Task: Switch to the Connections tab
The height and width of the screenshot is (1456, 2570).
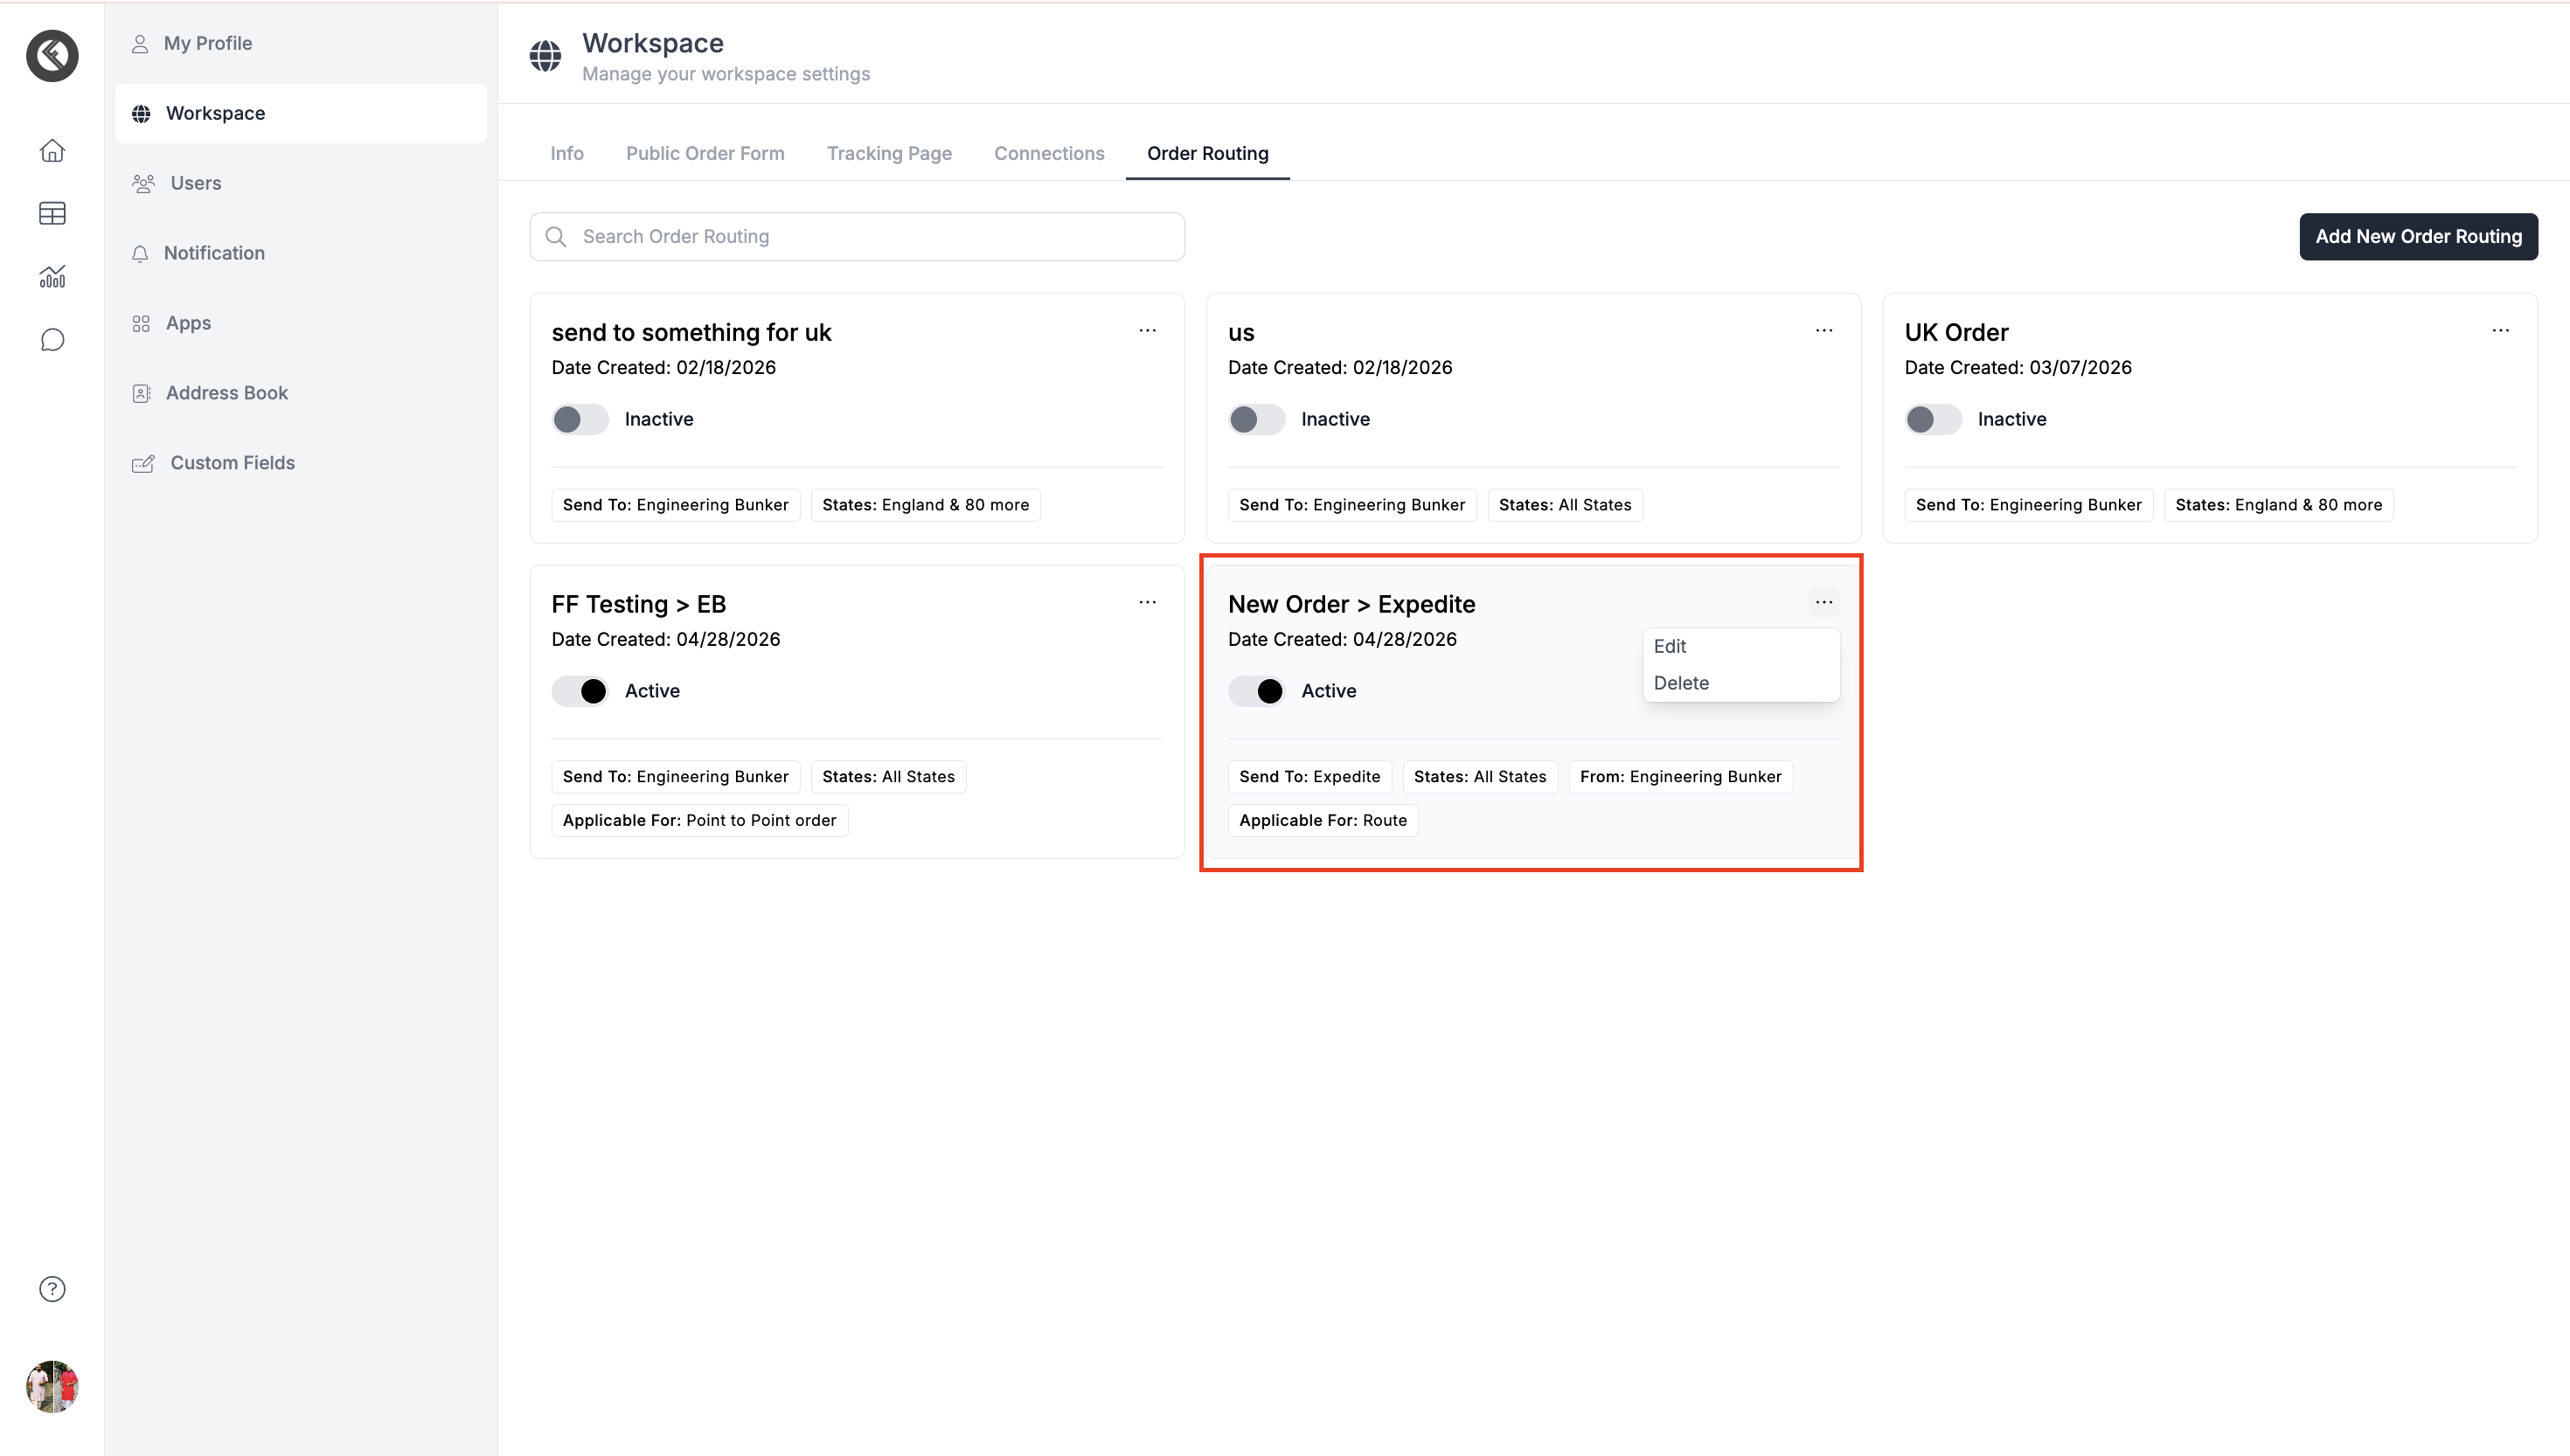Action: click(1049, 153)
